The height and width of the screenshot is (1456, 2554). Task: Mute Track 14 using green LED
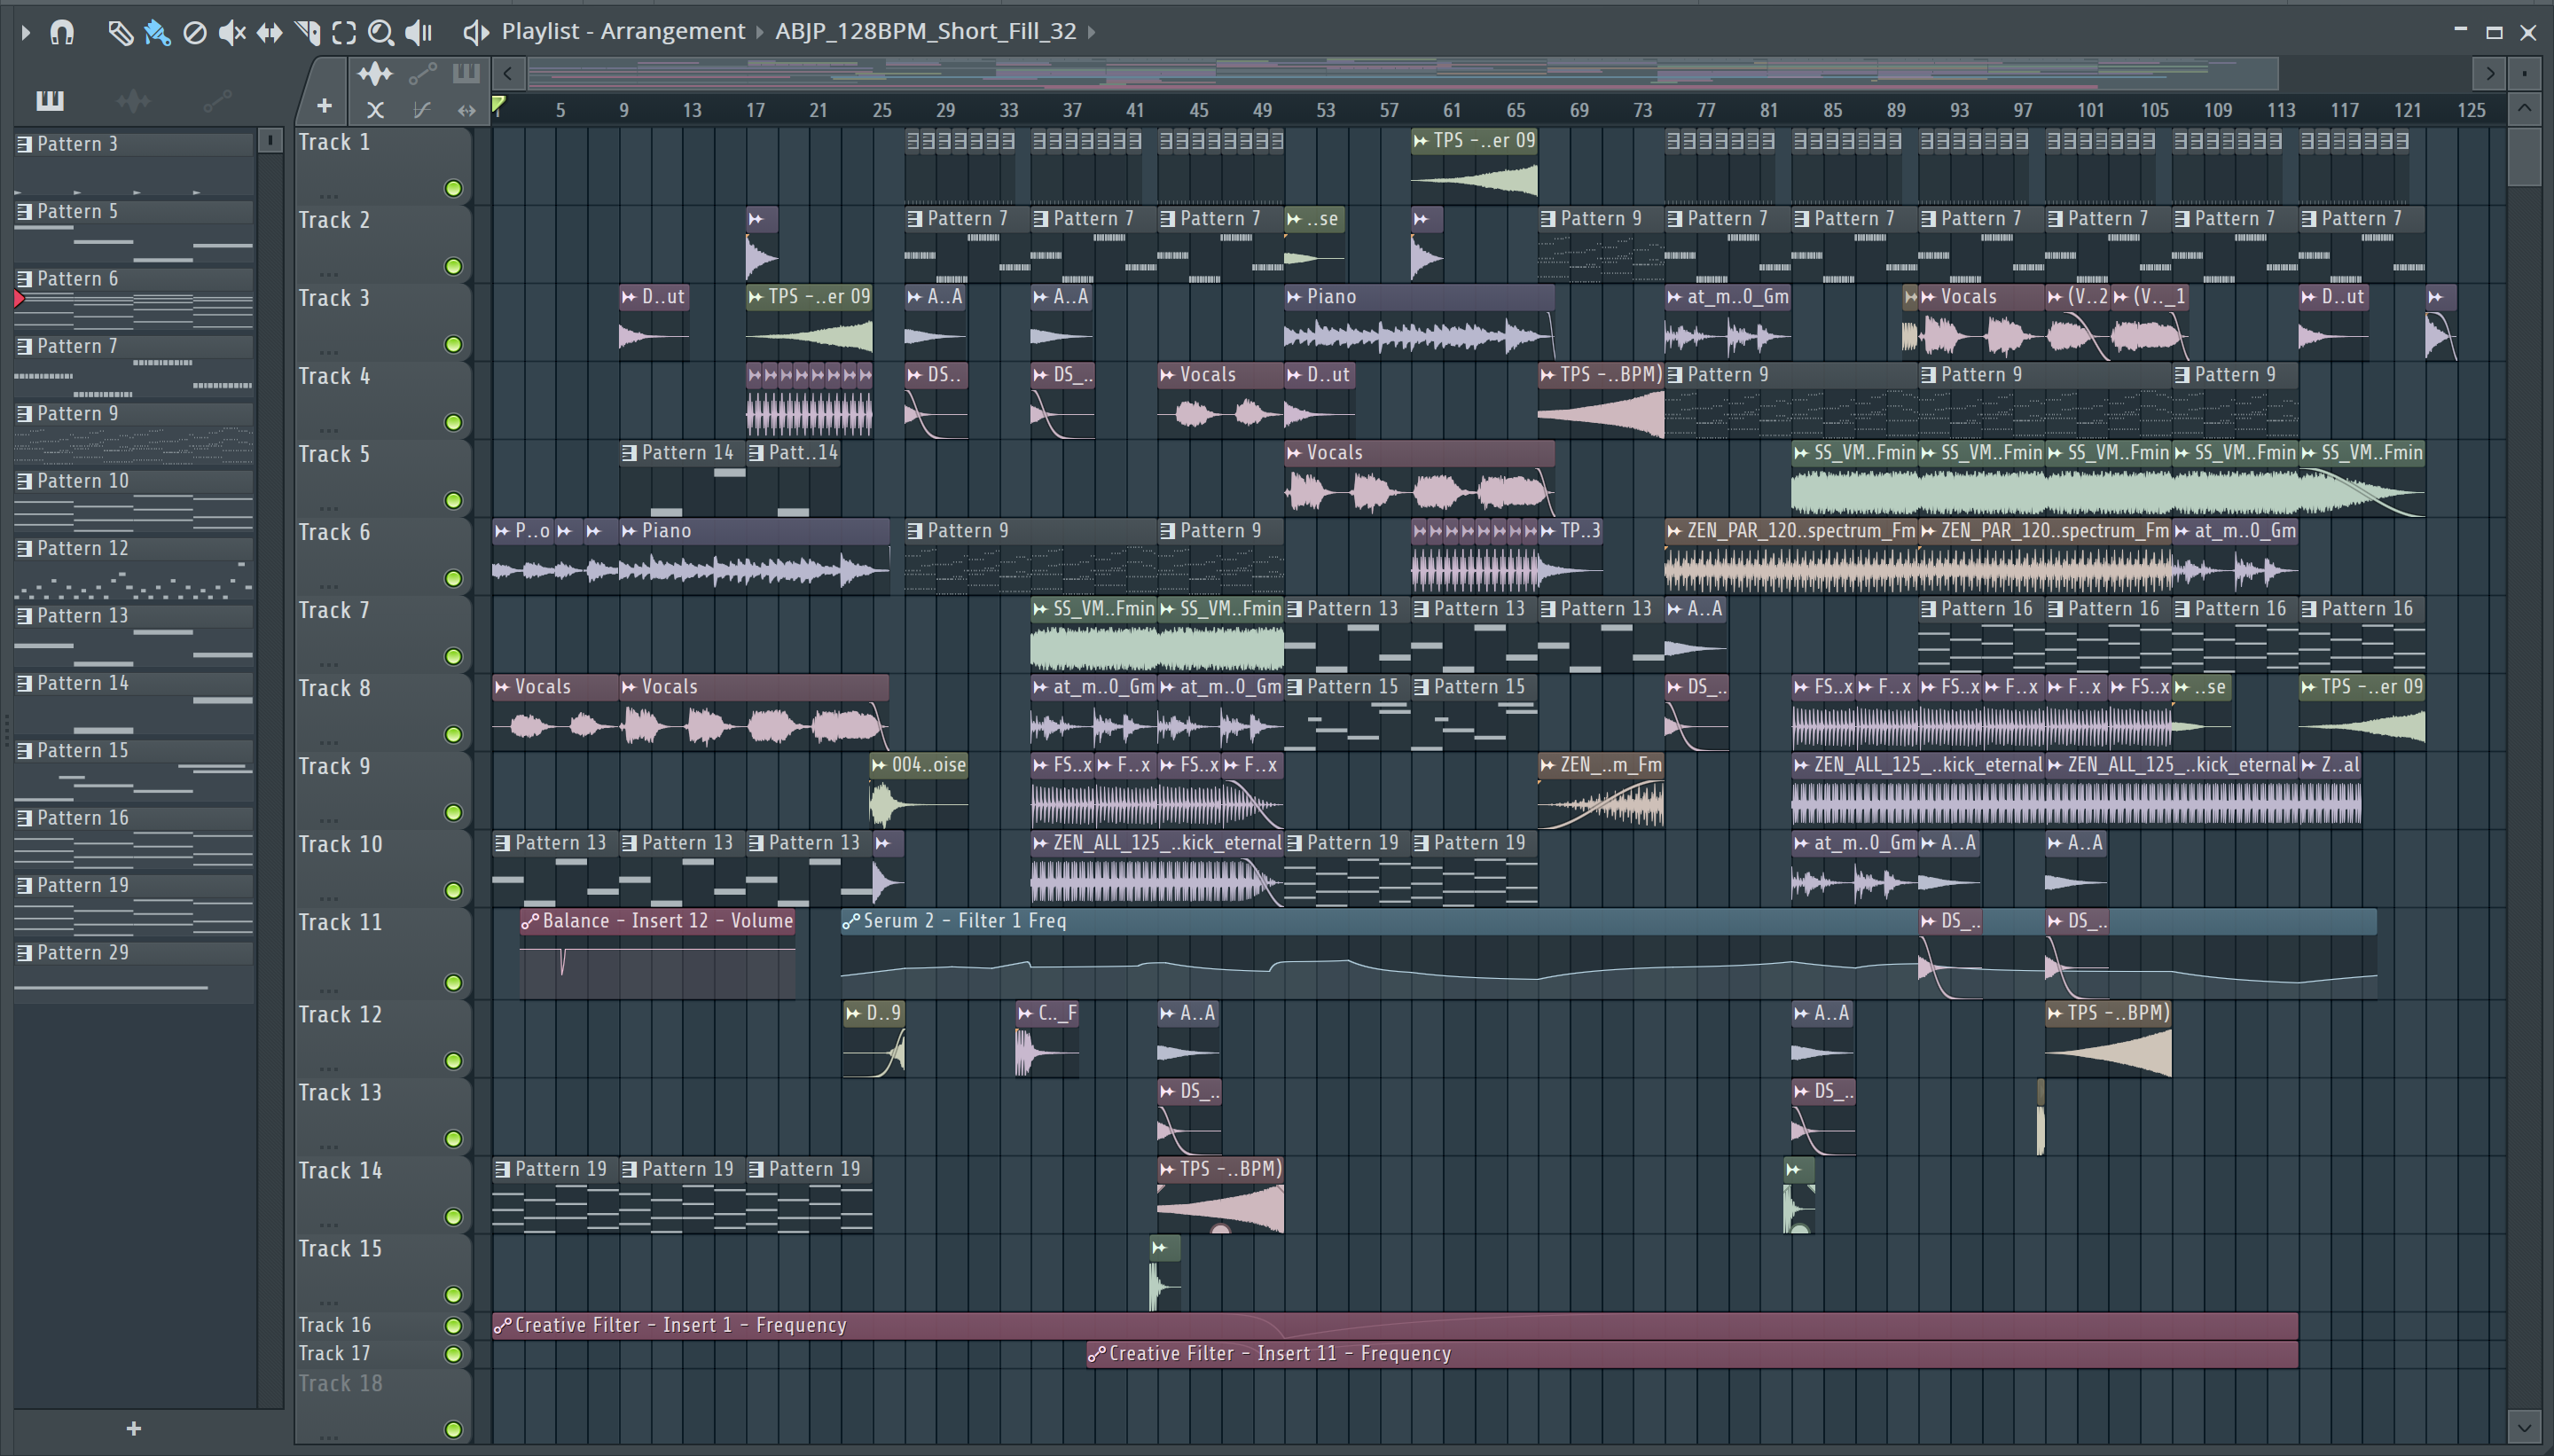[453, 1216]
